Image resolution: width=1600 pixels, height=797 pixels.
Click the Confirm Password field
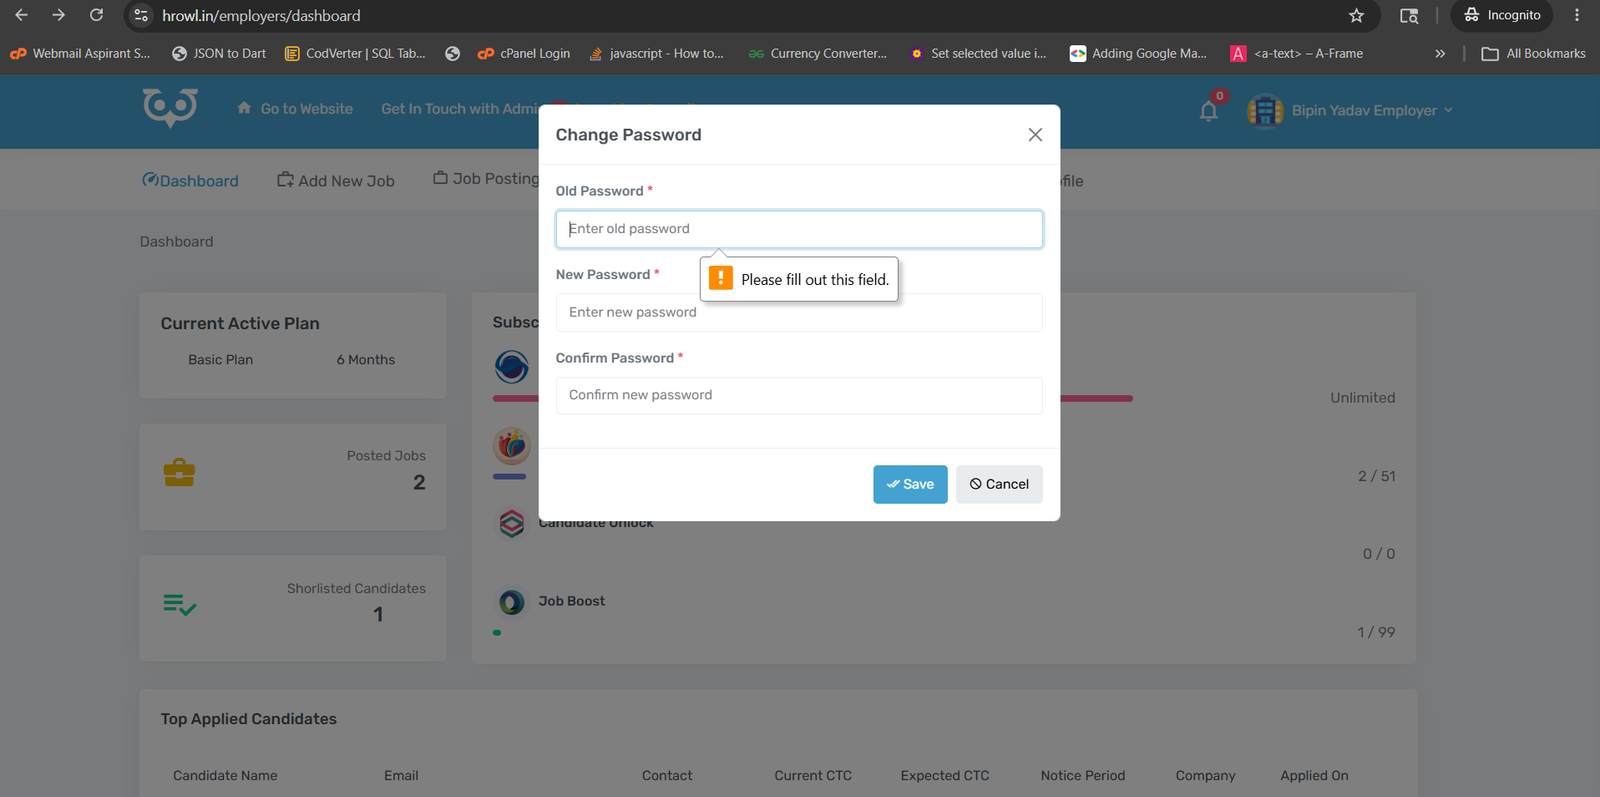pyautogui.click(x=799, y=395)
